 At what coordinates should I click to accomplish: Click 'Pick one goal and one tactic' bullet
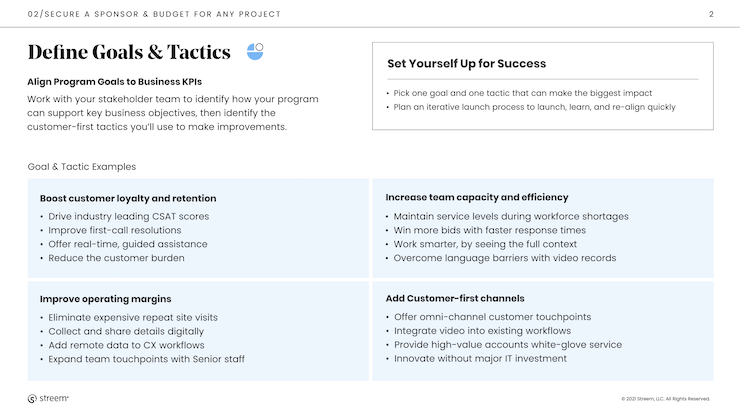click(522, 93)
